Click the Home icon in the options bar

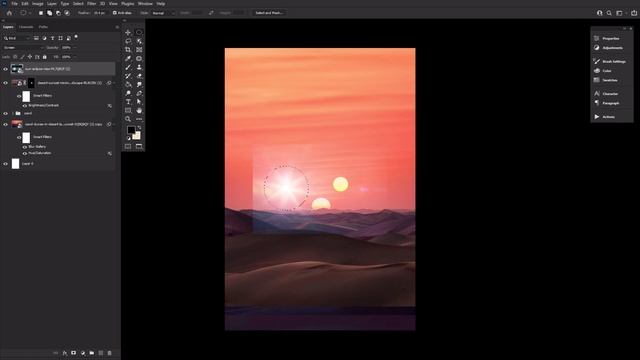[9, 13]
